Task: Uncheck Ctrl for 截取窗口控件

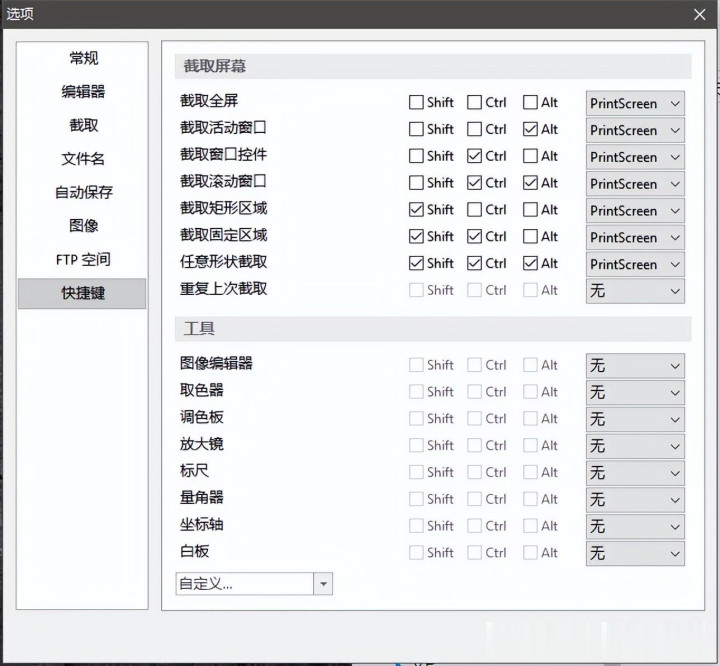Action: [x=474, y=156]
